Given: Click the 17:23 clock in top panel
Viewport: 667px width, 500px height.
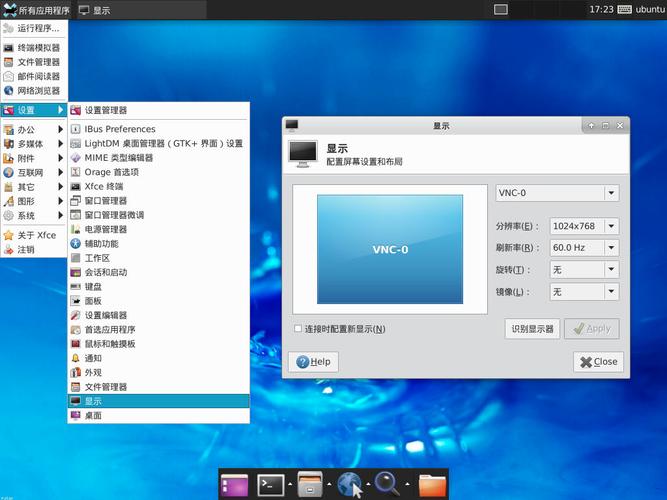Looking at the screenshot, I should pyautogui.click(x=601, y=9).
